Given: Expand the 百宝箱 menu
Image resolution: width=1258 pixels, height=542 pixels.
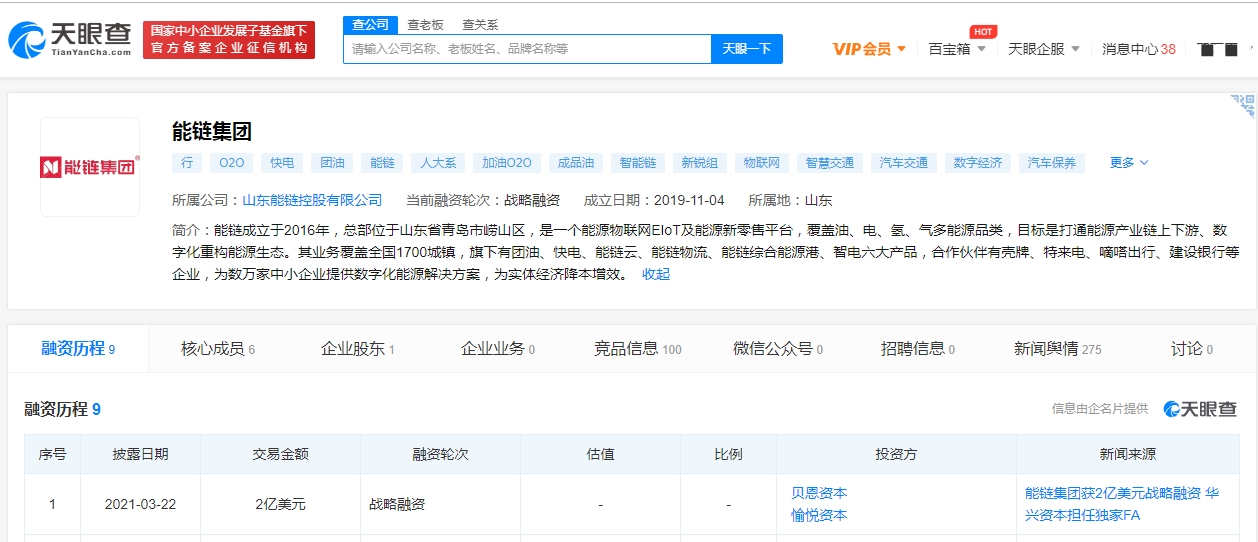Looking at the screenshot, I should point(957,48).
